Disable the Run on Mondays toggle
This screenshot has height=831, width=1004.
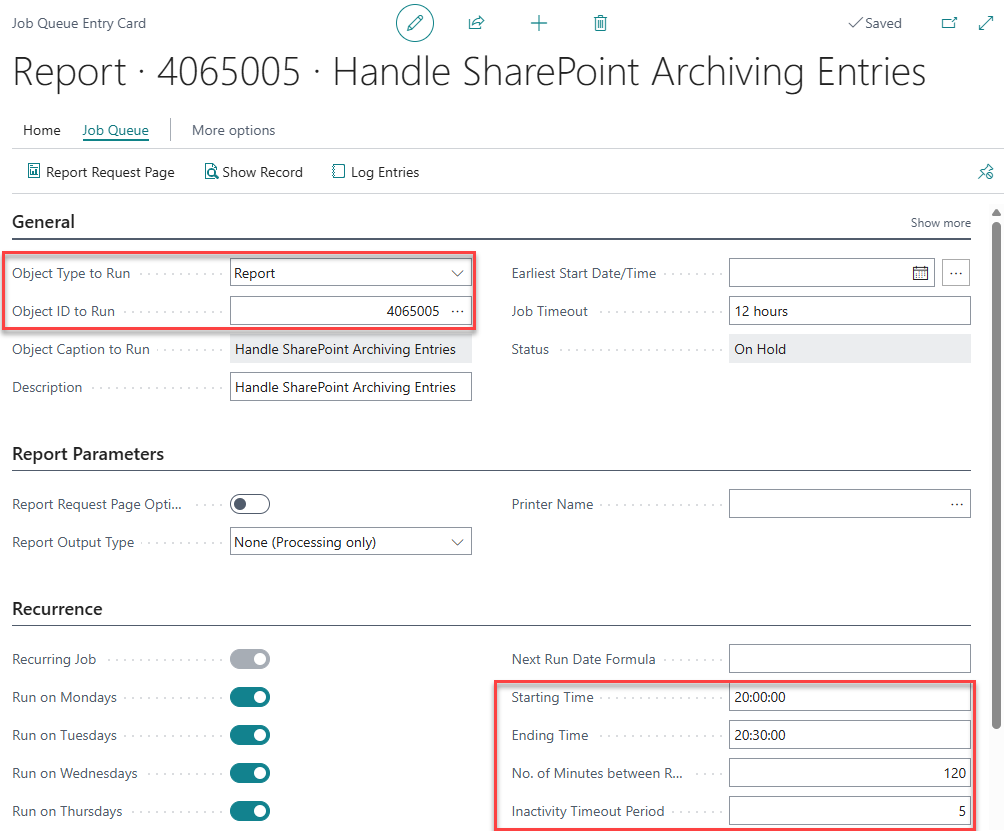point(250,697)
